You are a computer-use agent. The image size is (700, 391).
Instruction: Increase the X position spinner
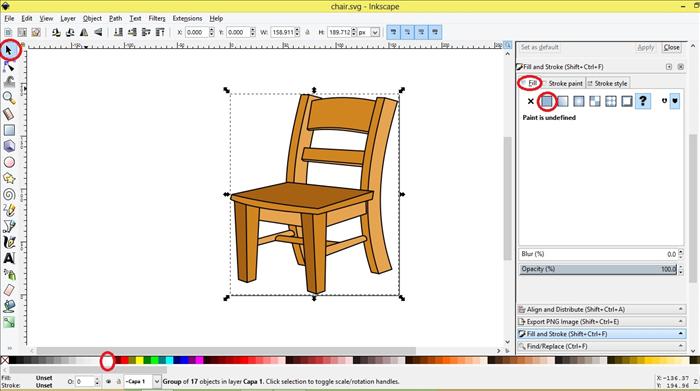click(212, 30)
